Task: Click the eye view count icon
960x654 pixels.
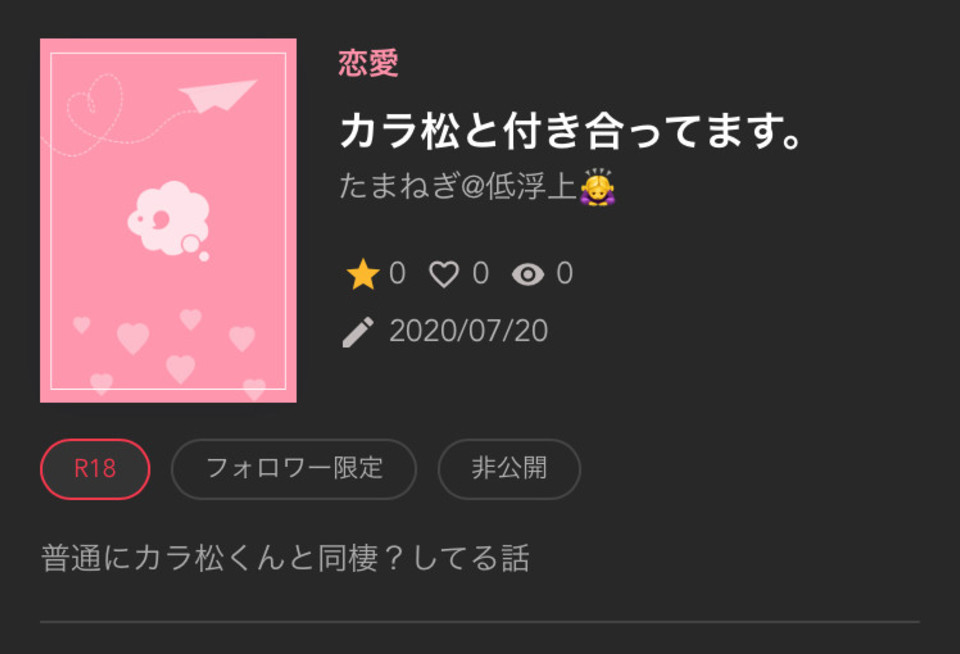Action: (528, 274)
